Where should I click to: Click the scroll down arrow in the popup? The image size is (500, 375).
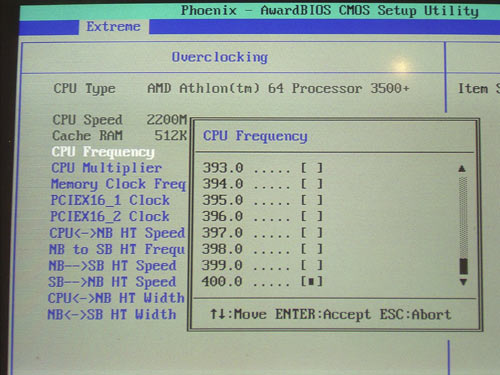(x=463, y=282)
